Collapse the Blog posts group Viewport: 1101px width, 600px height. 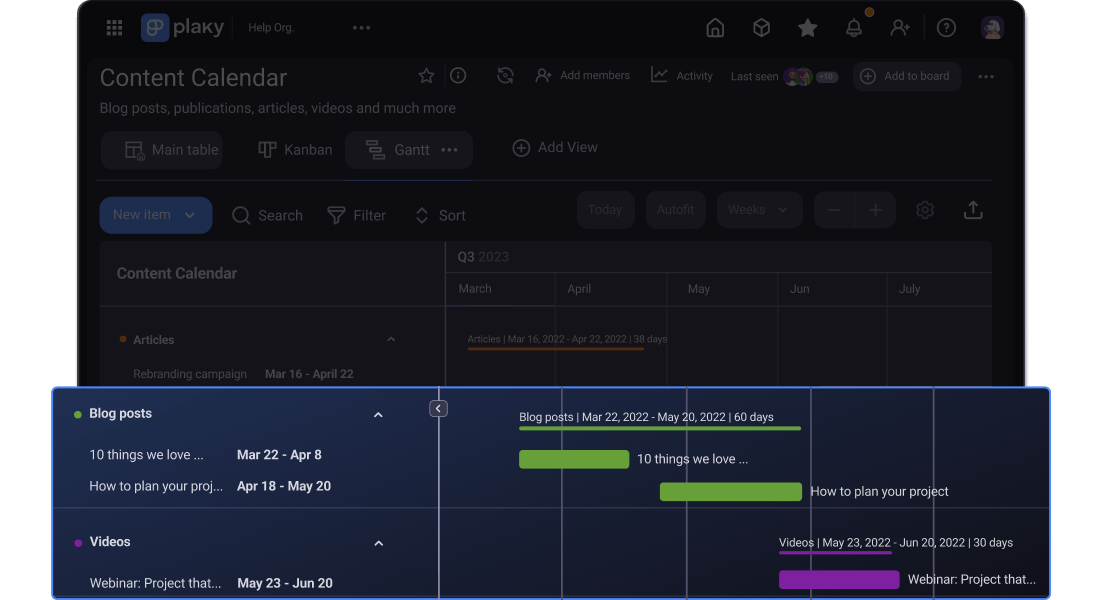point(378,413)
